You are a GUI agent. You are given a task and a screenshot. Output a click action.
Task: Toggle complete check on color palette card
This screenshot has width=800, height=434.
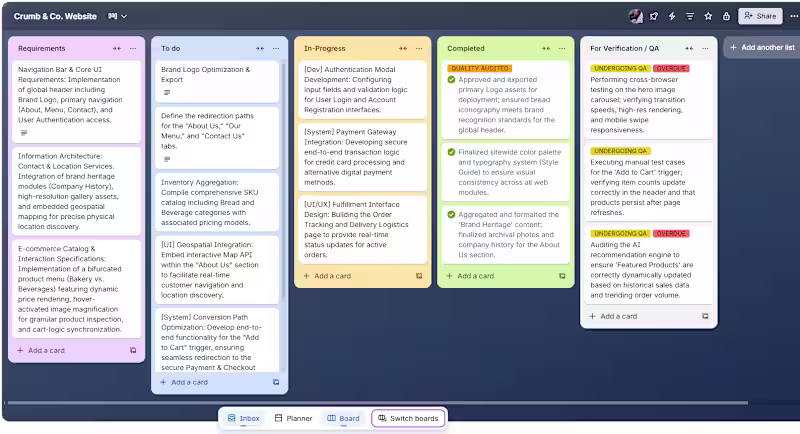pos(451,152)
